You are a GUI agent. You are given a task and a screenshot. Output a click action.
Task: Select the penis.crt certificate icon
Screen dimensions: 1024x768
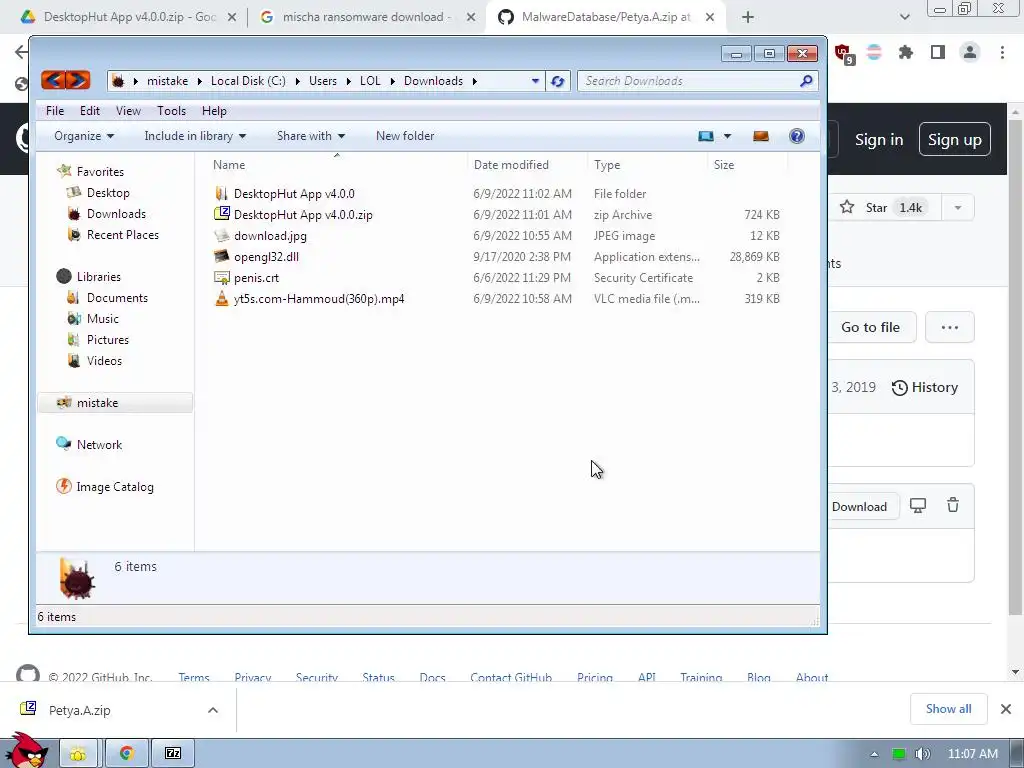tap(221, 278)
